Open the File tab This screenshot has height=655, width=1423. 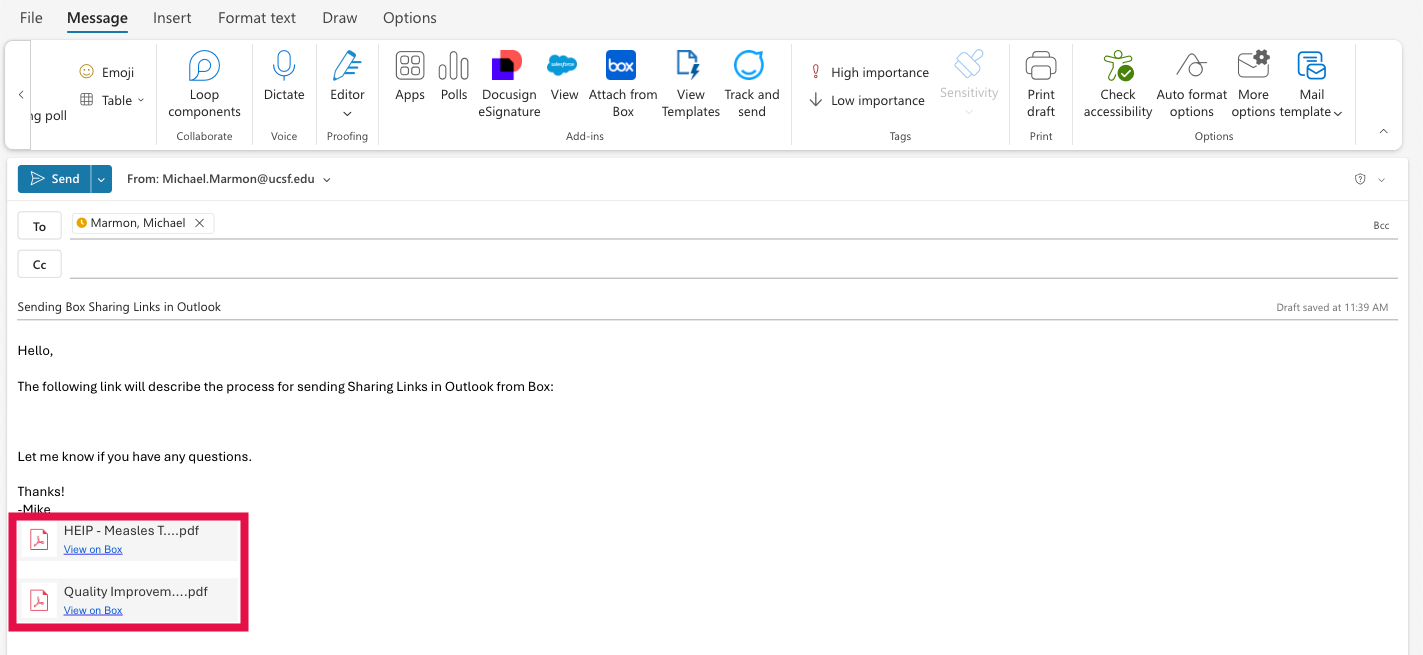click(x=31, y=18)
